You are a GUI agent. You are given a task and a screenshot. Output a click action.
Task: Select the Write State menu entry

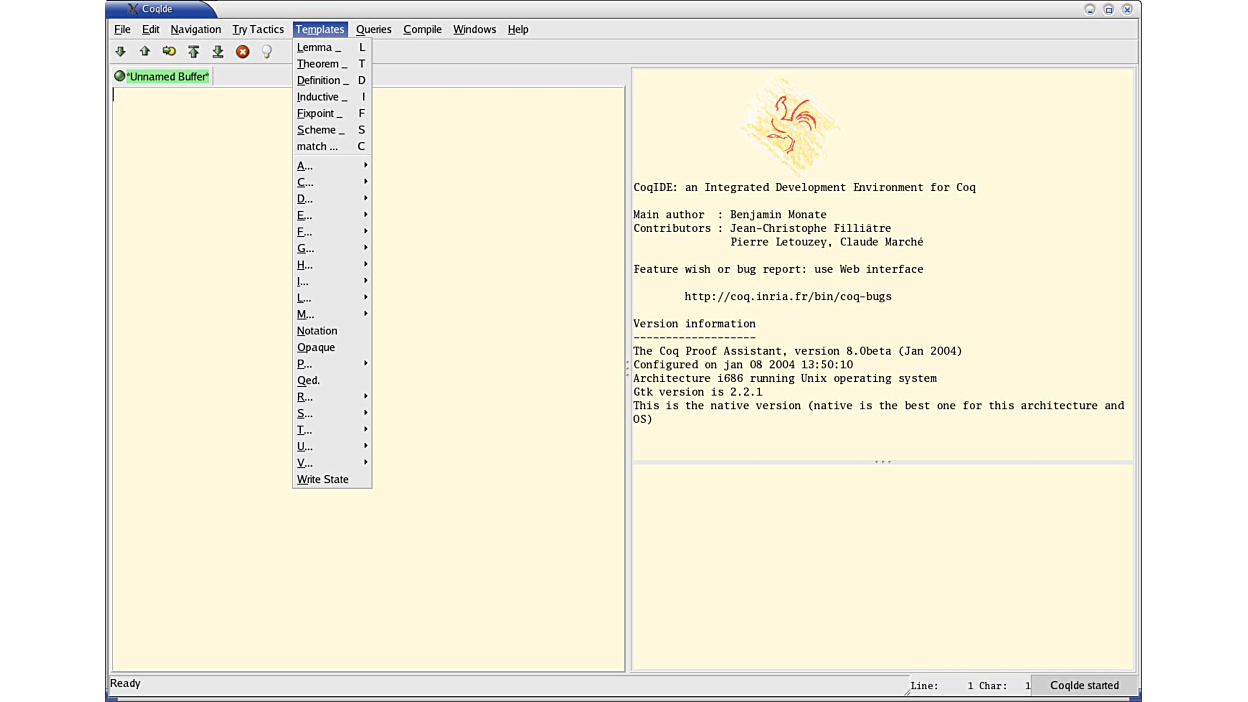pos(323,479)
